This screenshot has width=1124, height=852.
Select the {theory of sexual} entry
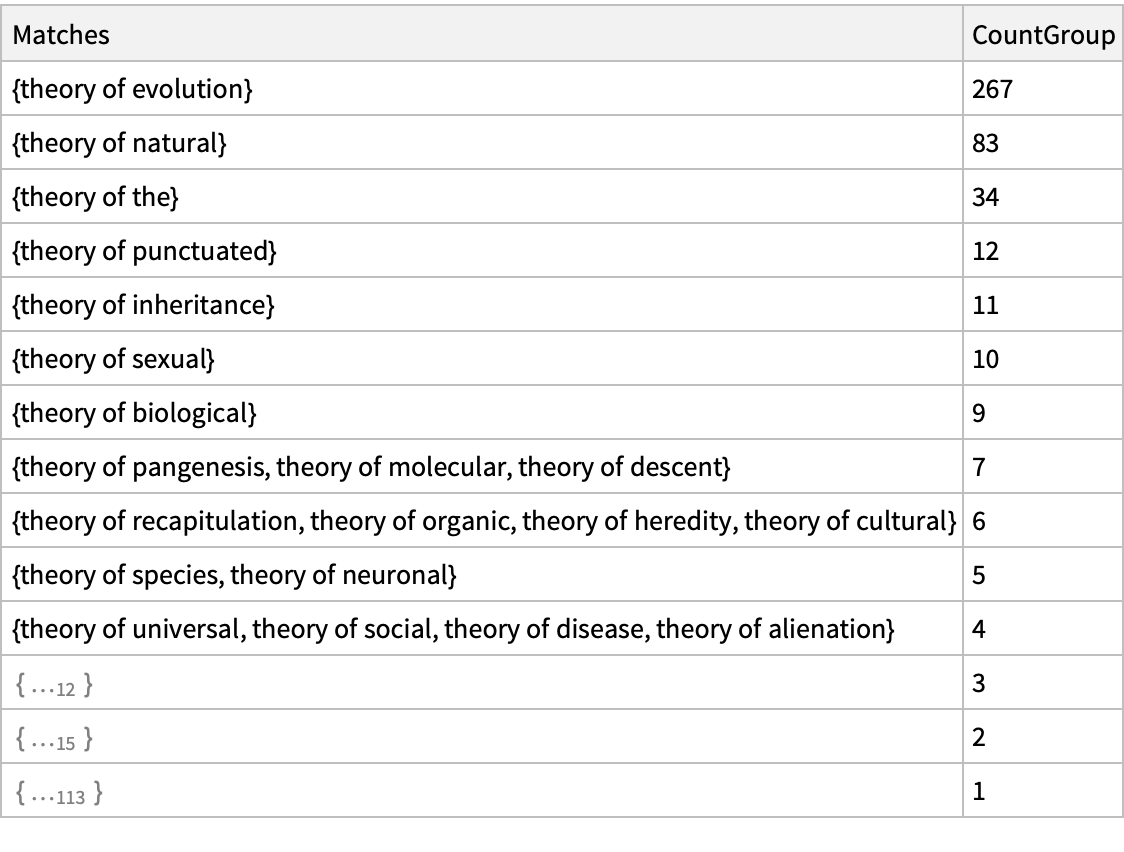[x=114, y=360]
